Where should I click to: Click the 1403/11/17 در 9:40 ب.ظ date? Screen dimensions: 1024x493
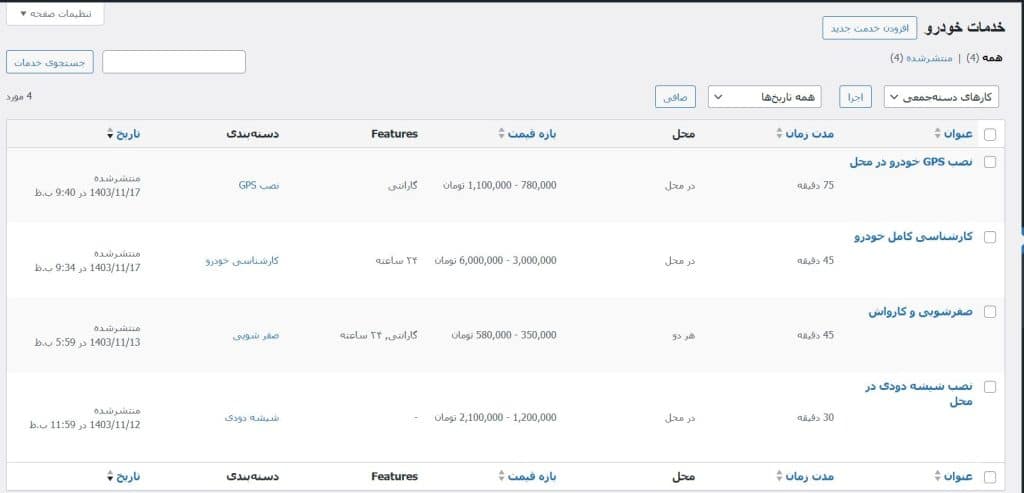[88, 193]
